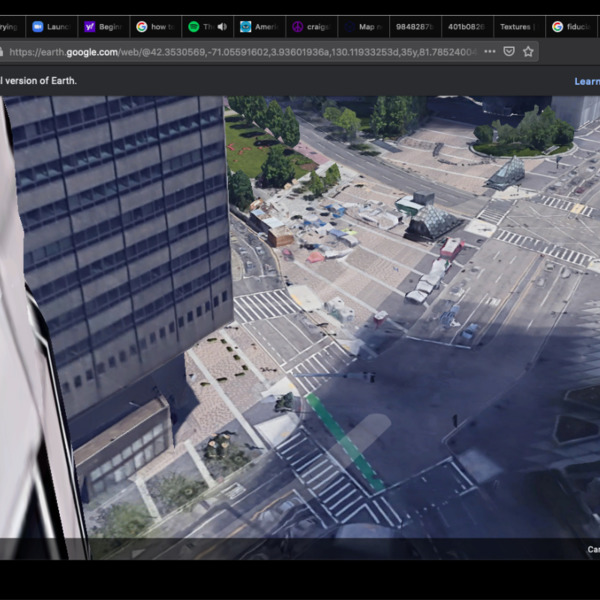Select the 401b0826 tab
Image resolution: width=600 pixels, height=600 pixels.
(x=465, y=27)
